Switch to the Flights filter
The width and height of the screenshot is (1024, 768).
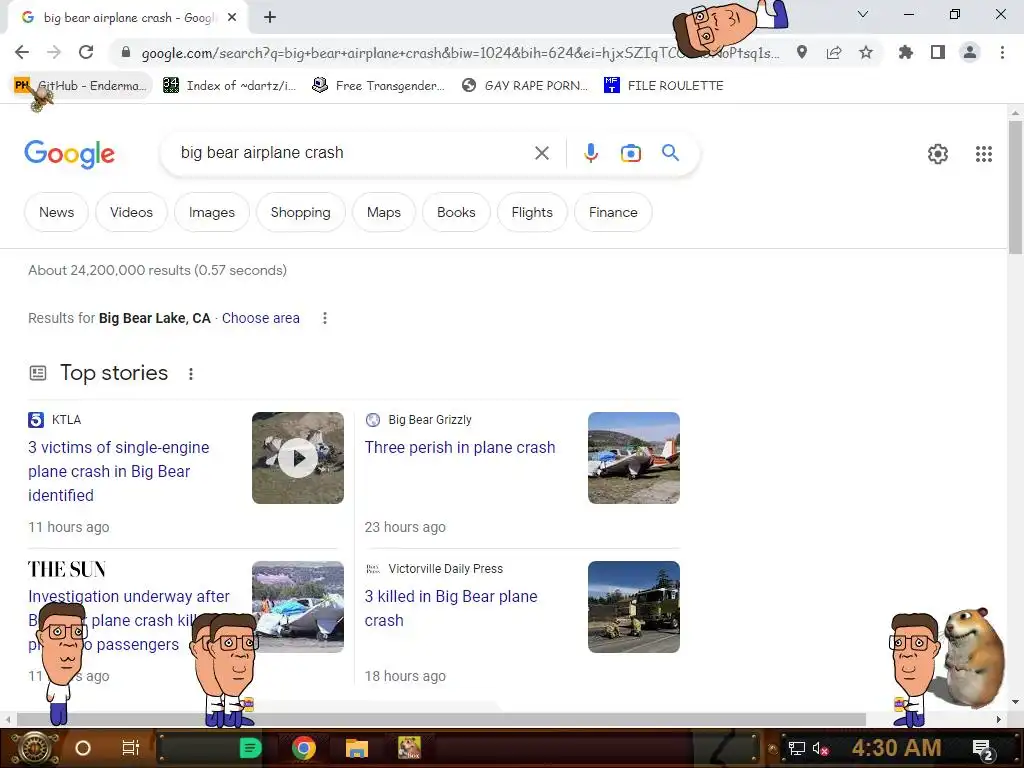click(x=532, y=212)
